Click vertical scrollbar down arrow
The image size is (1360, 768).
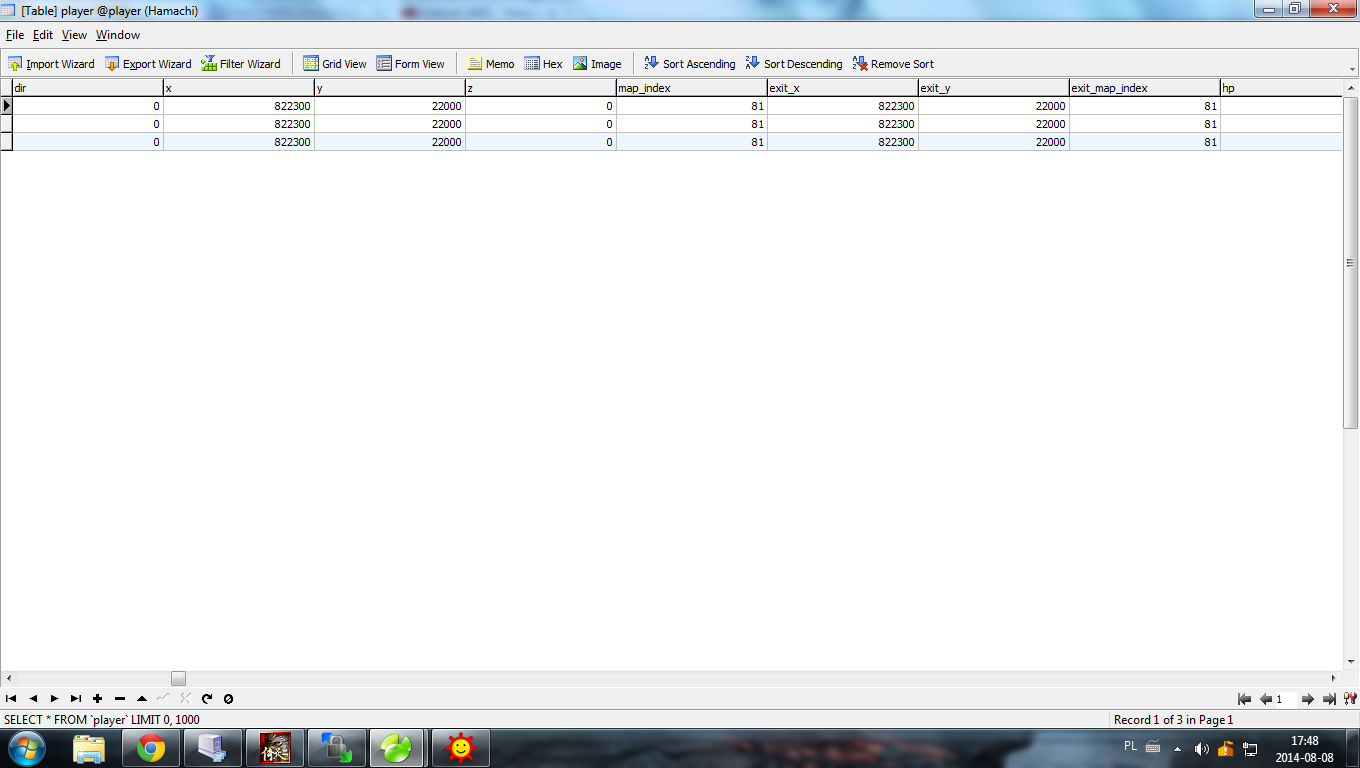point(1350,662)
